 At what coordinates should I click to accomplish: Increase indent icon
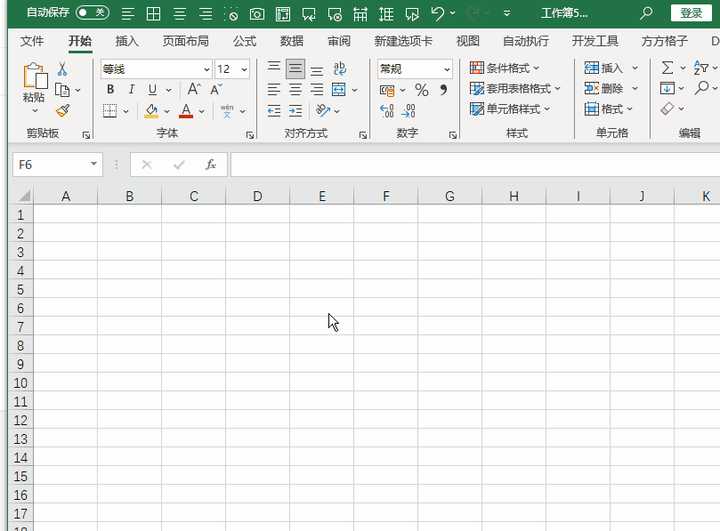[x=295, y=111]
